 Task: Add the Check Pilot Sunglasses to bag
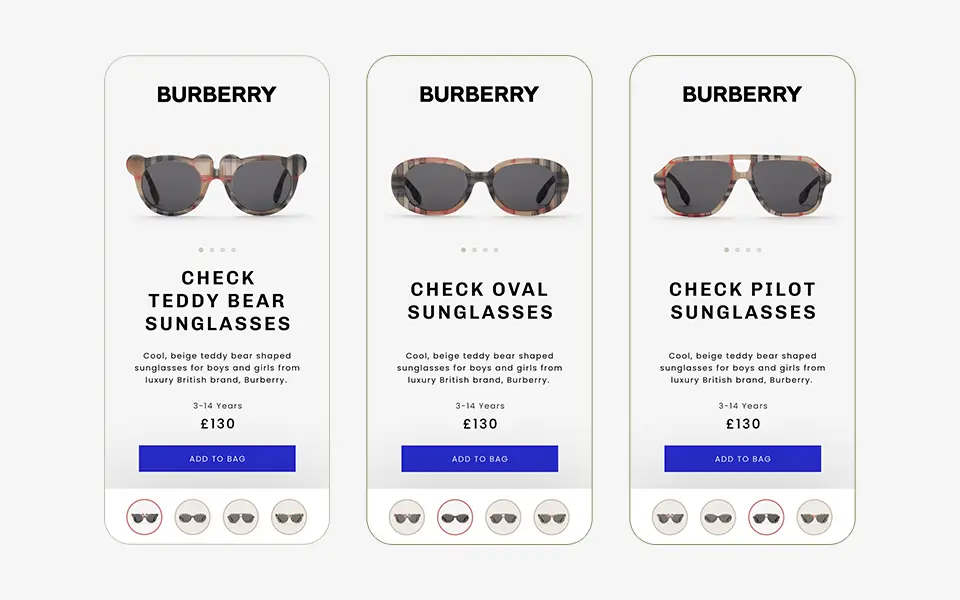click(x=742, y=458)
